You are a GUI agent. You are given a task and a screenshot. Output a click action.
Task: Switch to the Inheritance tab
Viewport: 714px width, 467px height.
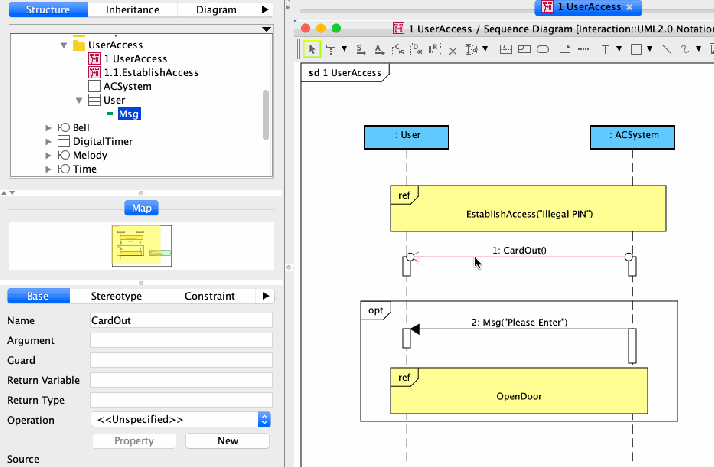[x=132, y=9]
